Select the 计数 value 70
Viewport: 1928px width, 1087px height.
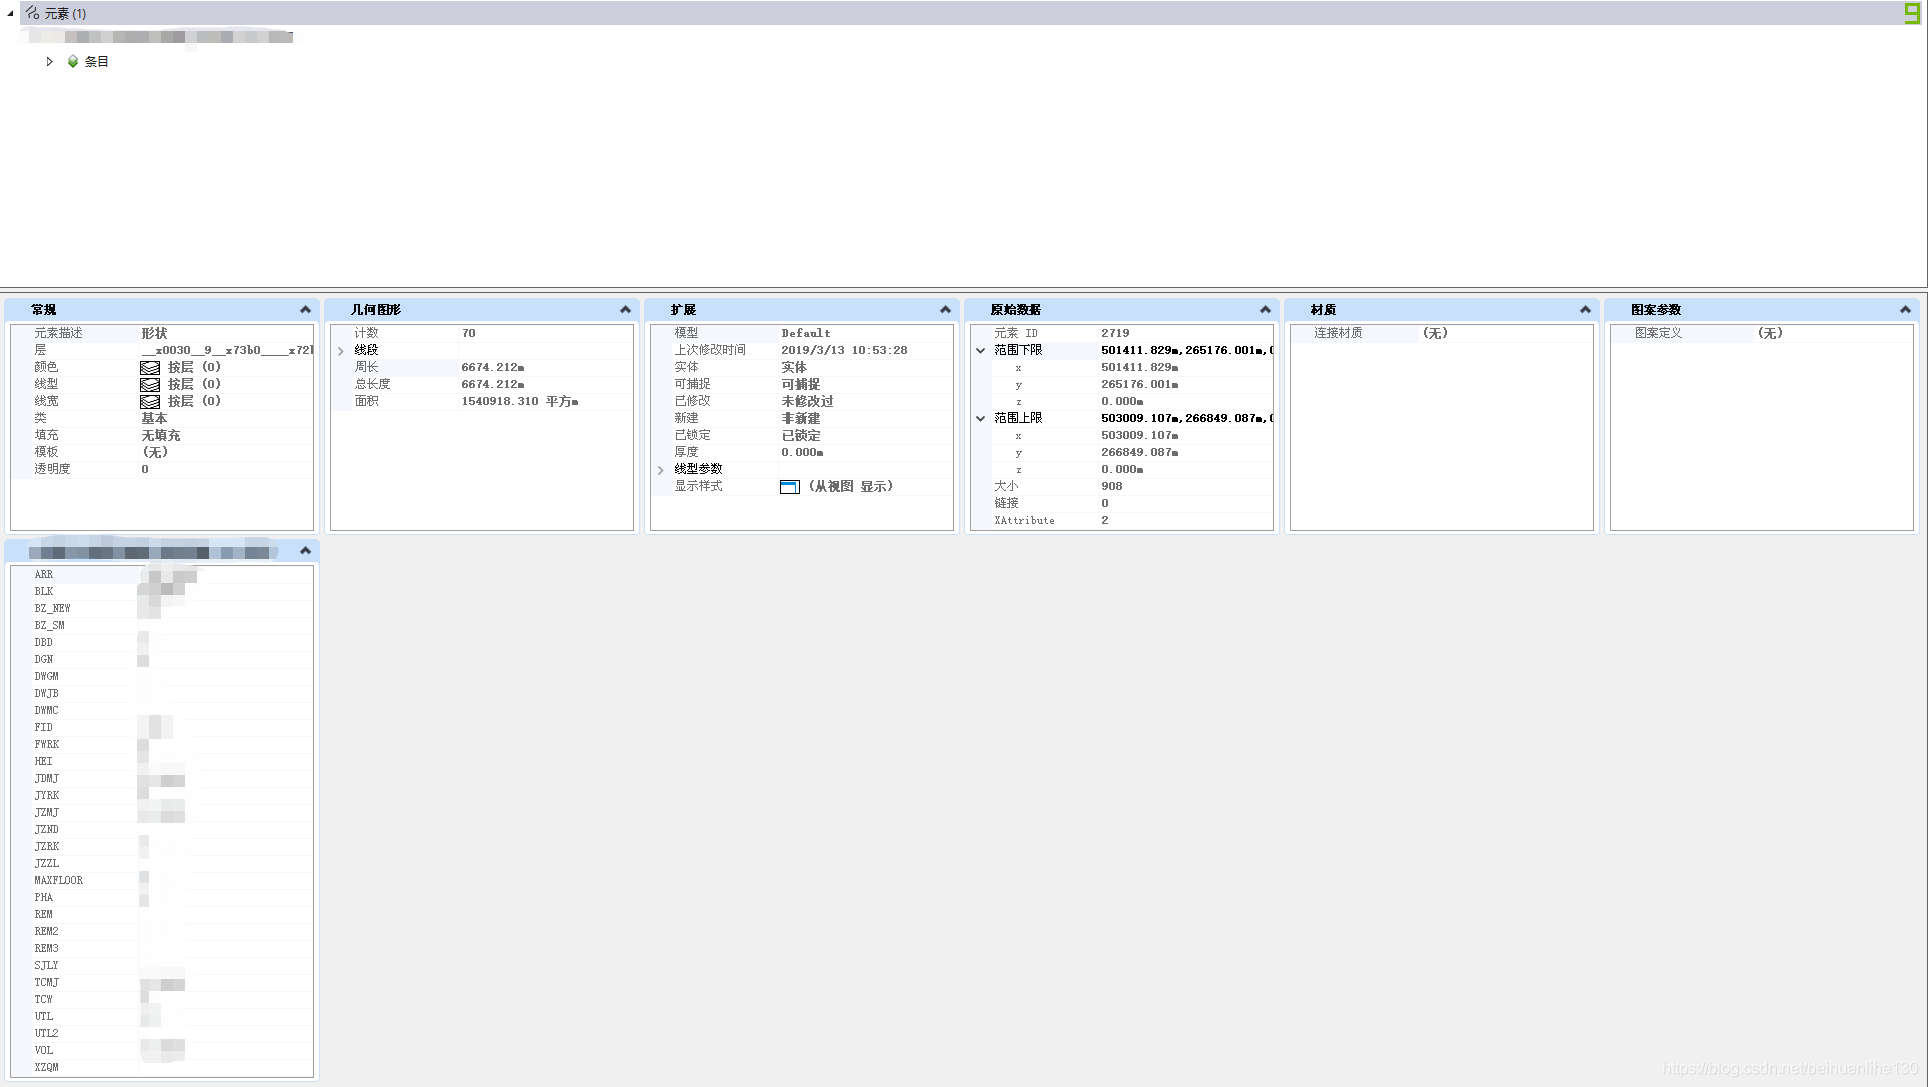[469, 333]
